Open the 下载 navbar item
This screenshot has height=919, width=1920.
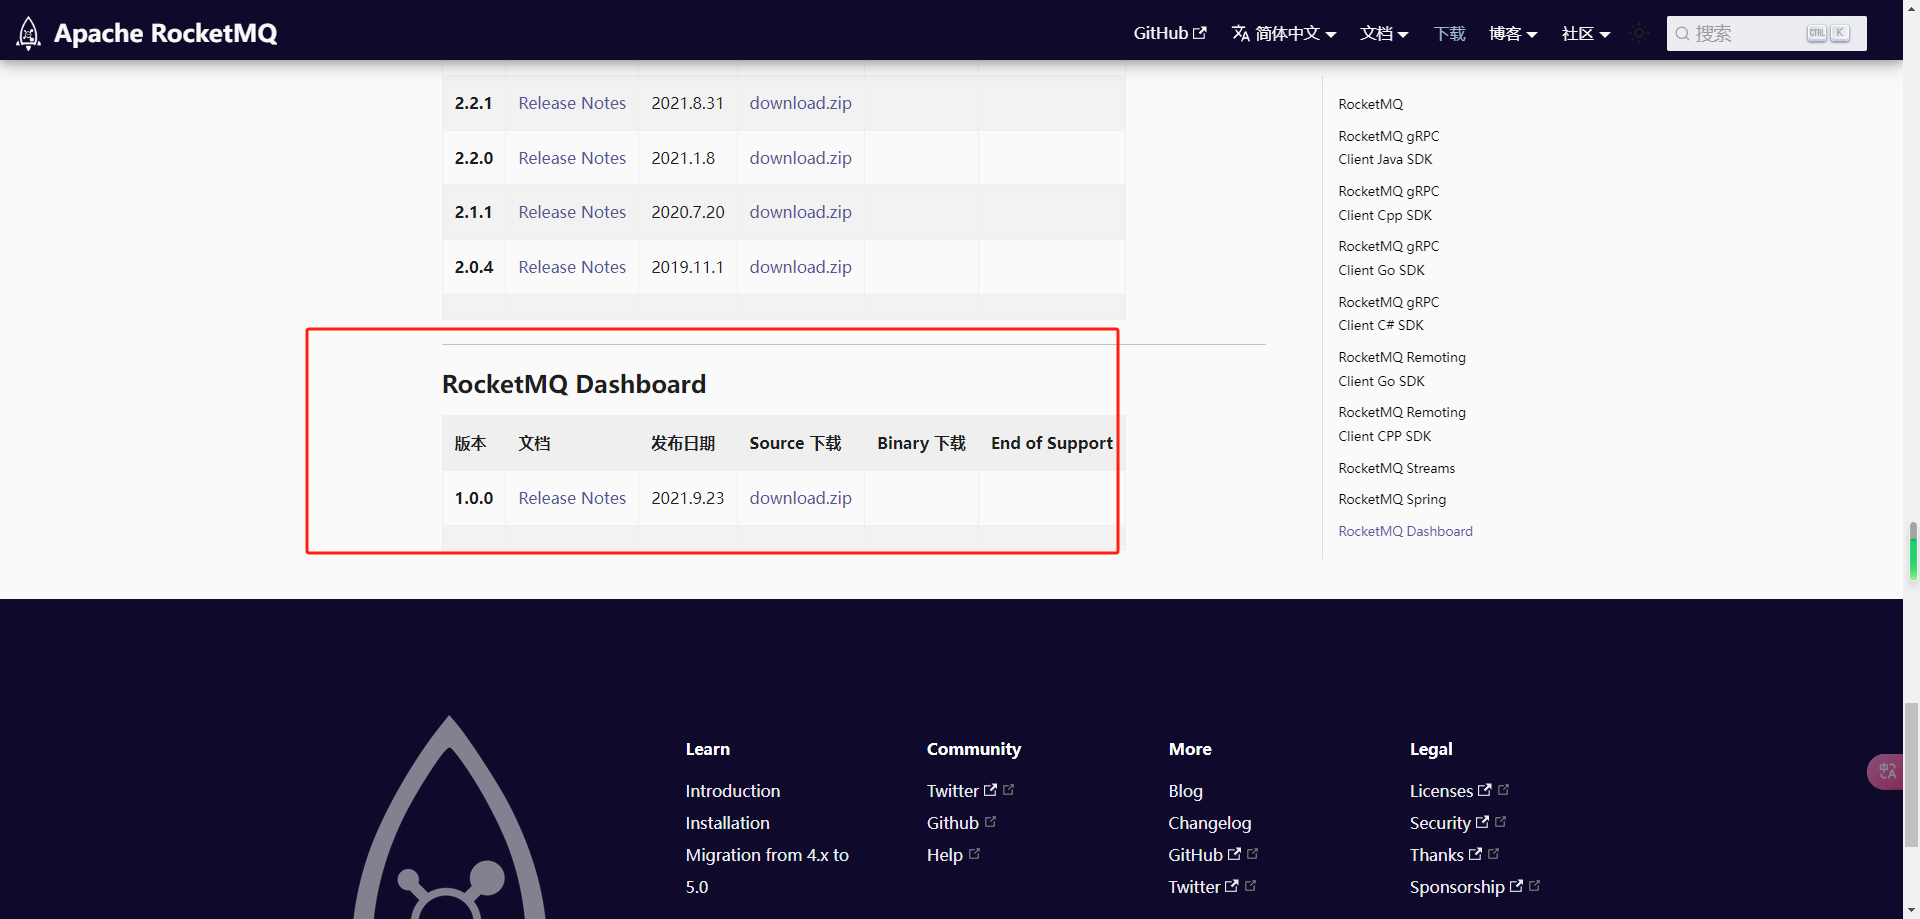tap(1449, 33)
